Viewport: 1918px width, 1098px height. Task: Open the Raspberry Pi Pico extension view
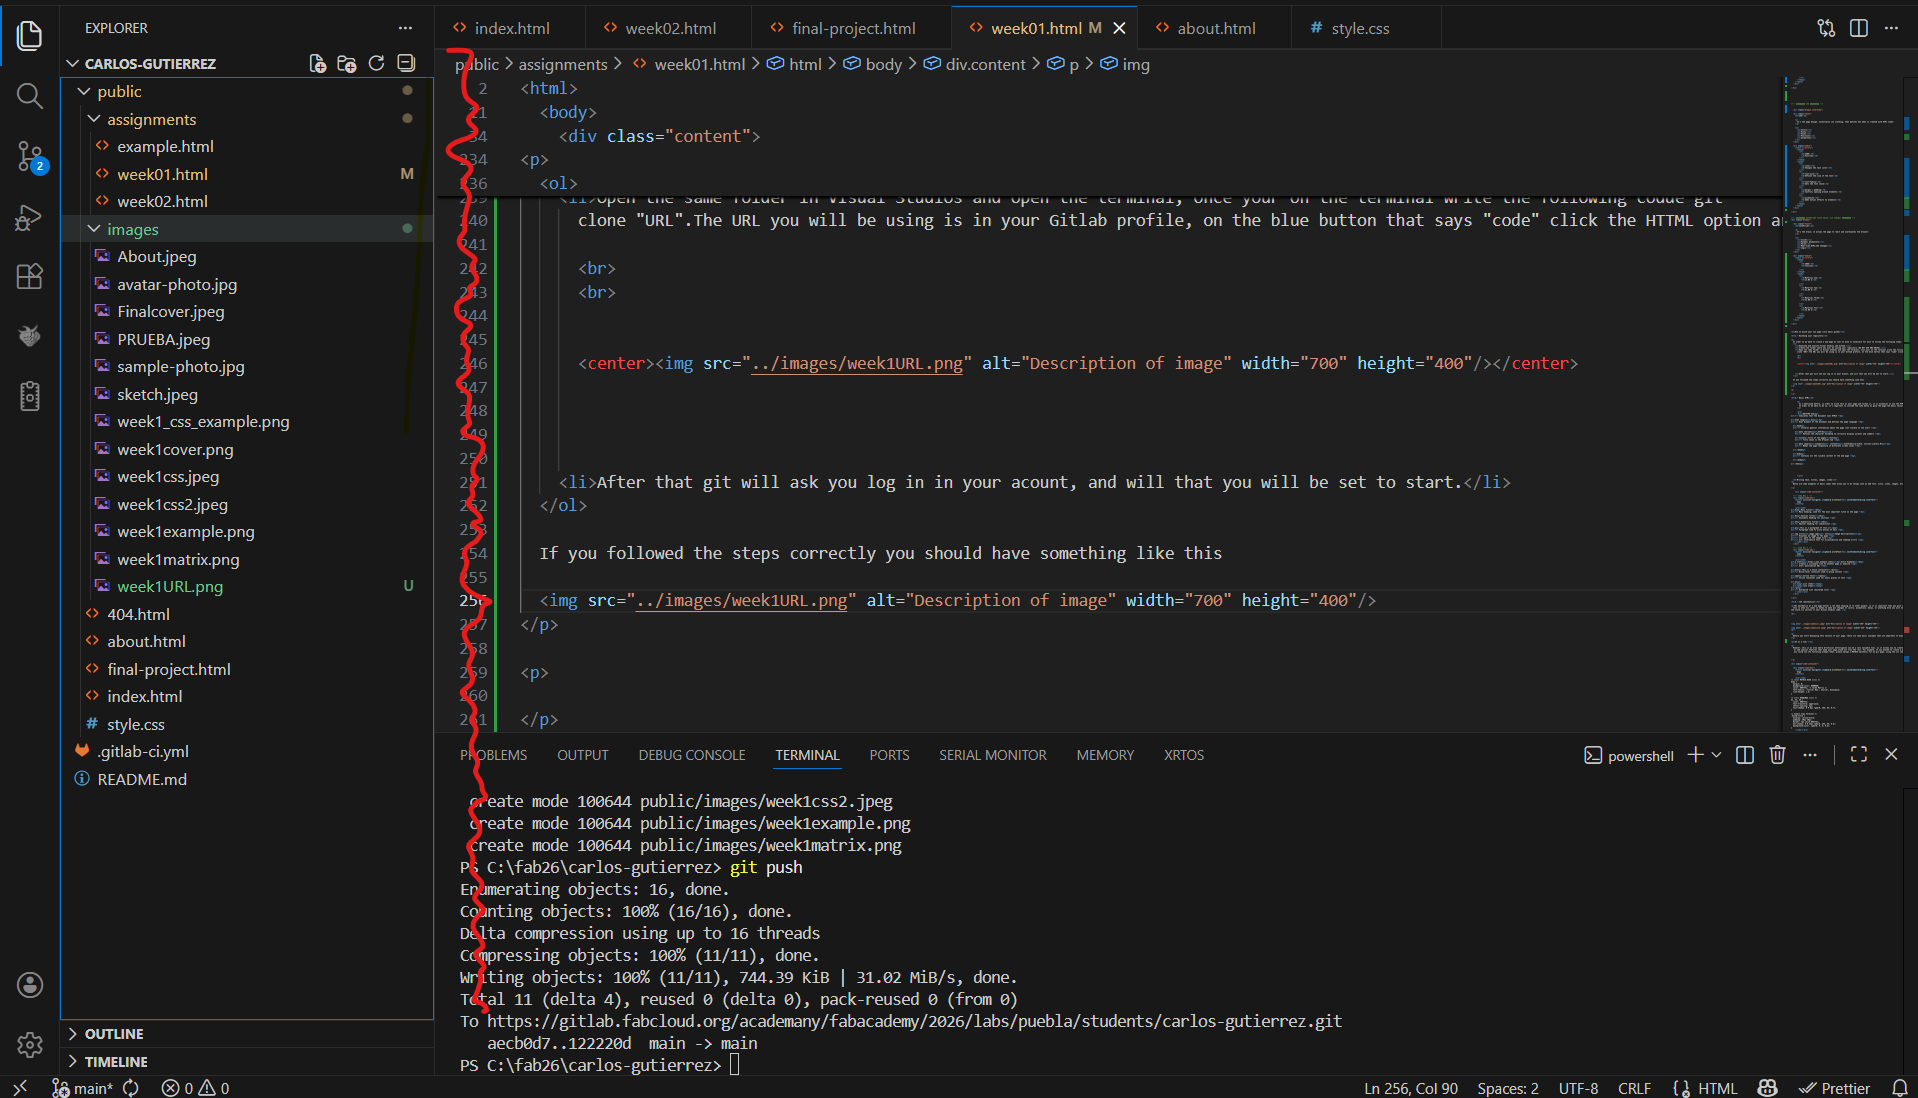(x=30, y=336)
